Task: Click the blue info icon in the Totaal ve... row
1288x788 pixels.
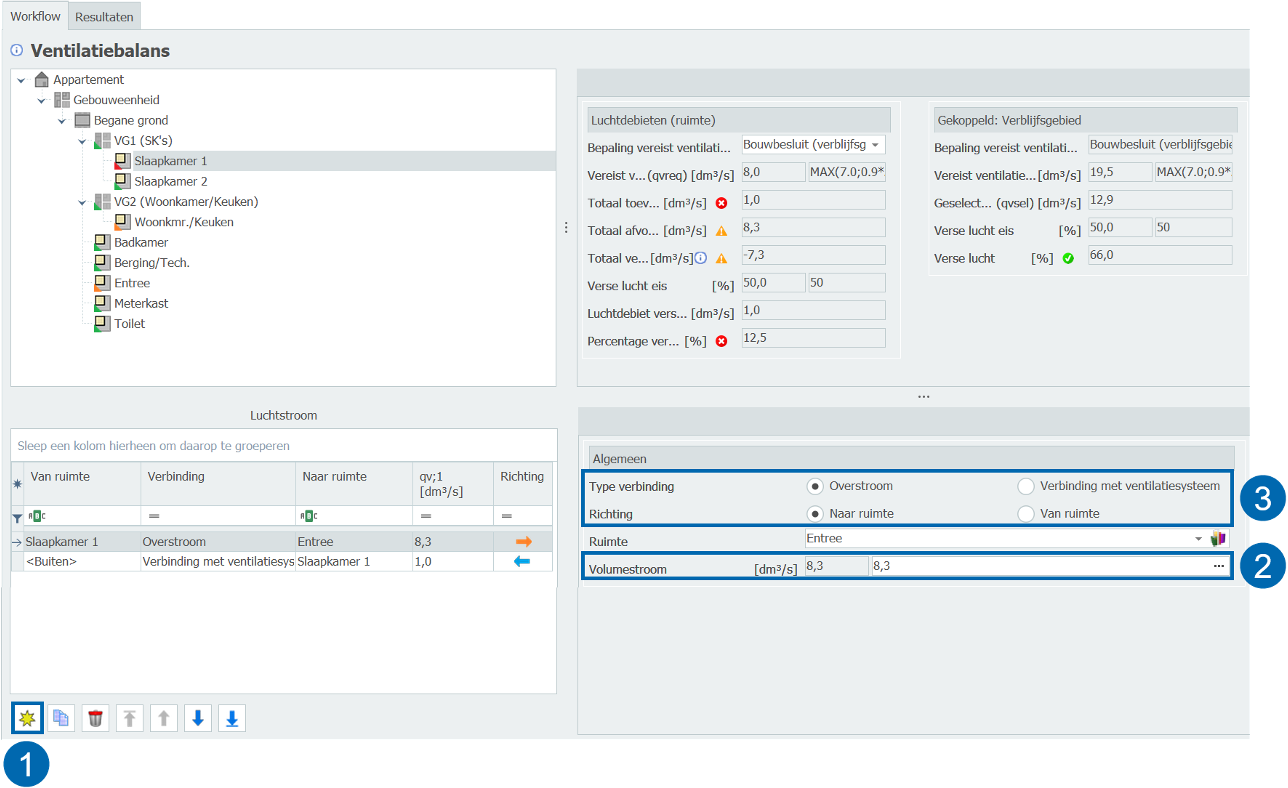Action: tap(701, 257)
